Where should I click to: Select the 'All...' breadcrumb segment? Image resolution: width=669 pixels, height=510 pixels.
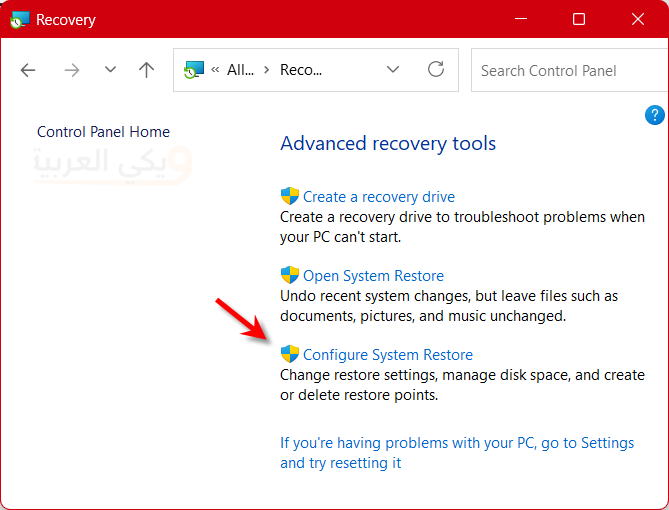click(x=240, y=70)
